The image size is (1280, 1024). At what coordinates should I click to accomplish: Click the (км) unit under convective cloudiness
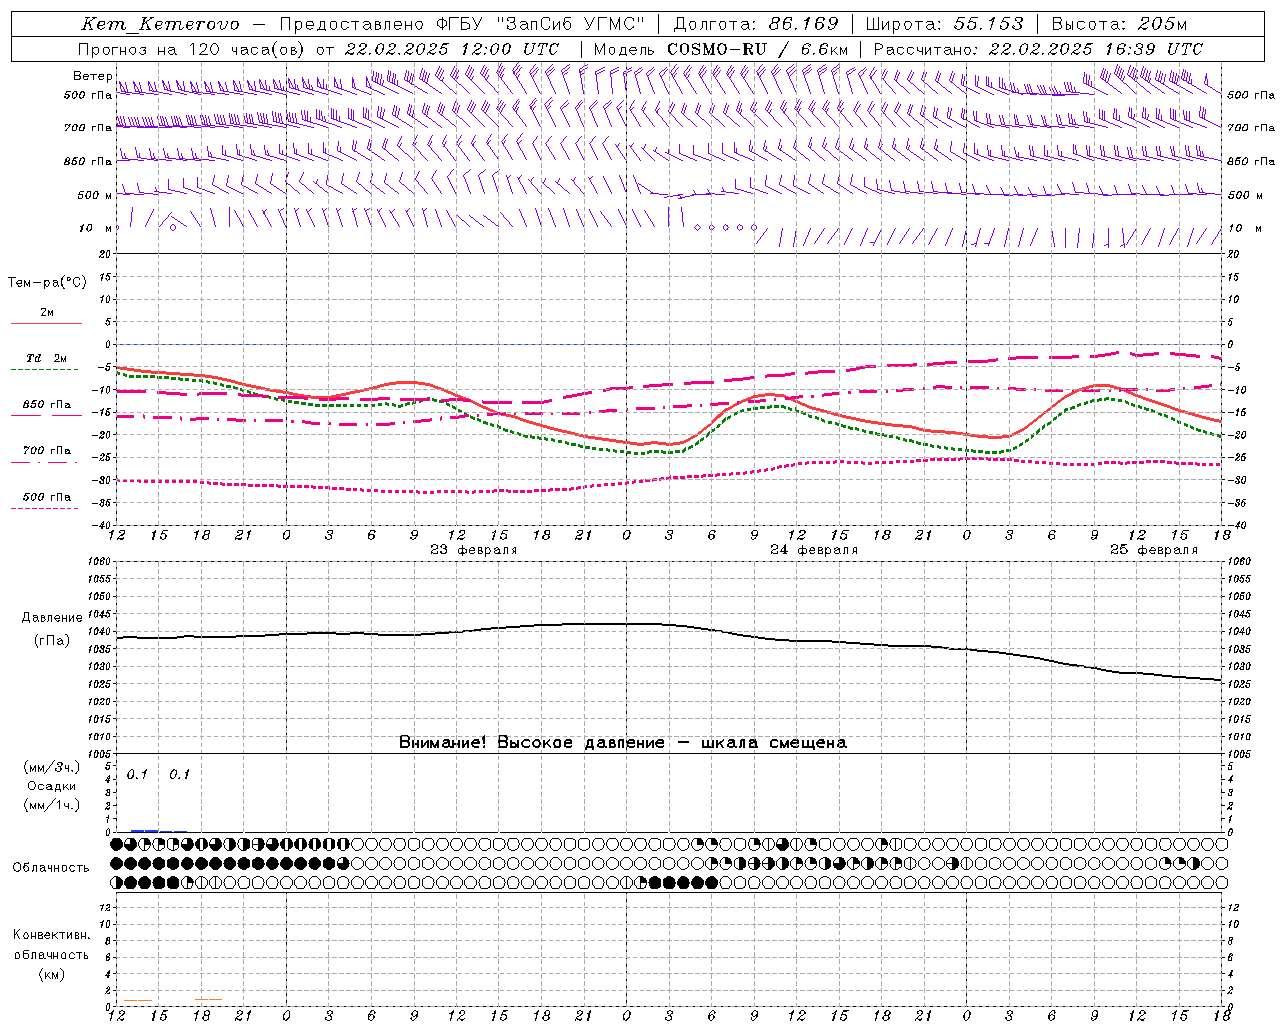click(x=51, y=974)
